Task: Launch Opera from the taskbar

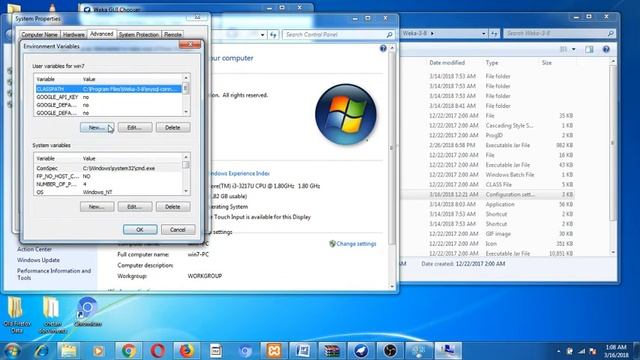Action: tap(158, 351)
